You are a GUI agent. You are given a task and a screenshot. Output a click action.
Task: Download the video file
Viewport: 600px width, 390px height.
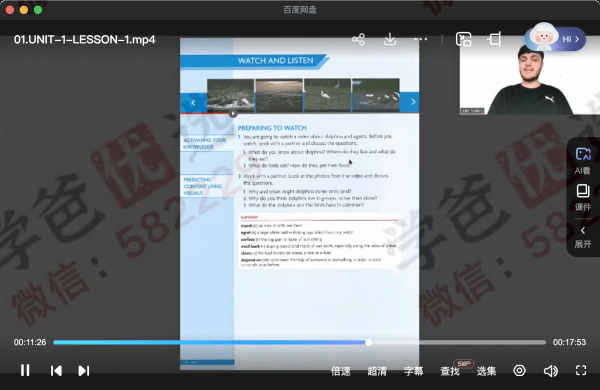click(x=390, y=39)
